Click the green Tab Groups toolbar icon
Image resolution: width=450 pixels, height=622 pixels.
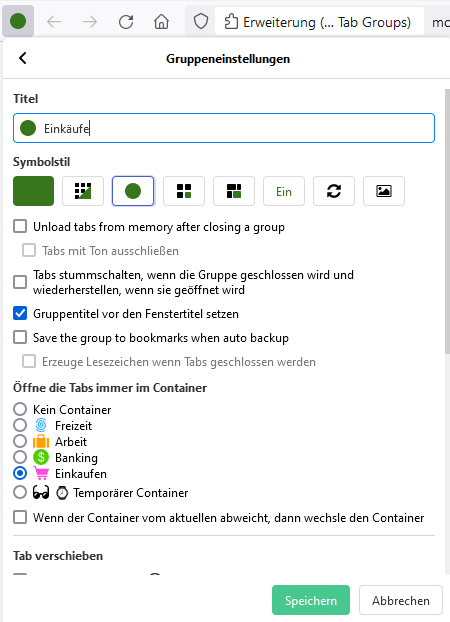click(18, 21)
